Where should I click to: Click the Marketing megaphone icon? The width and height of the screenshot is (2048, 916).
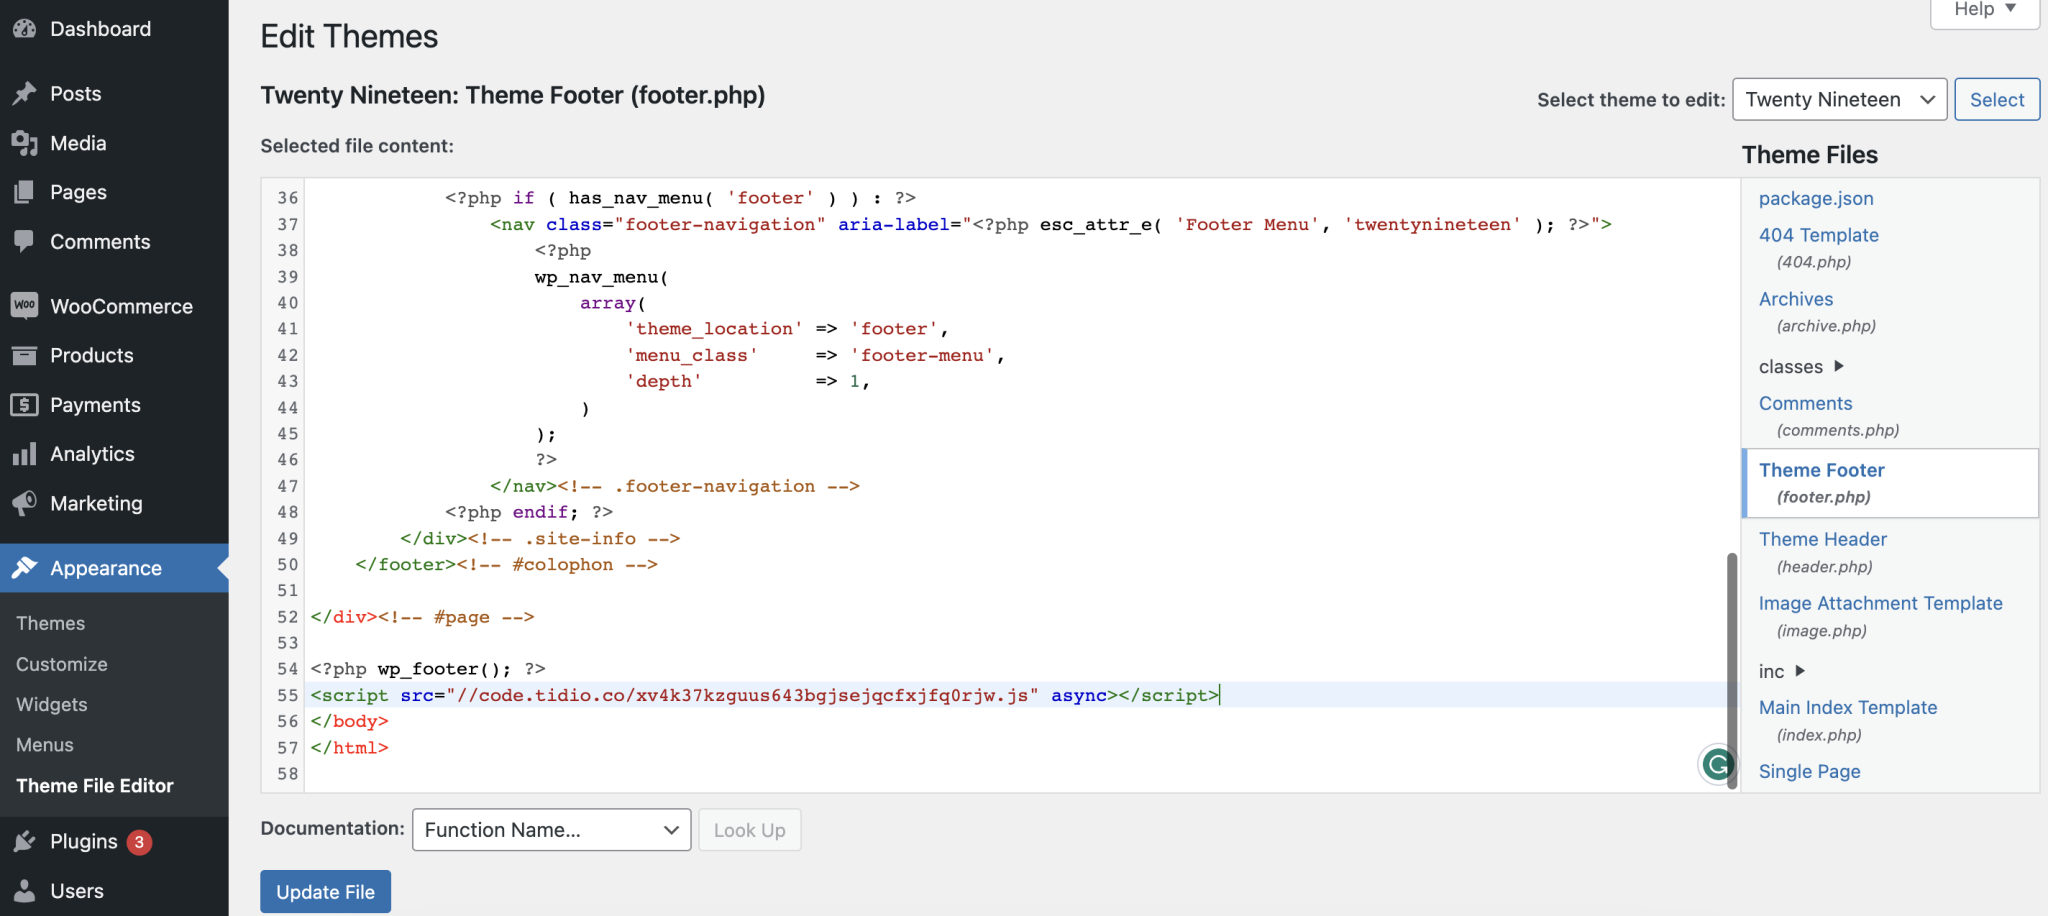coord(25,503)
